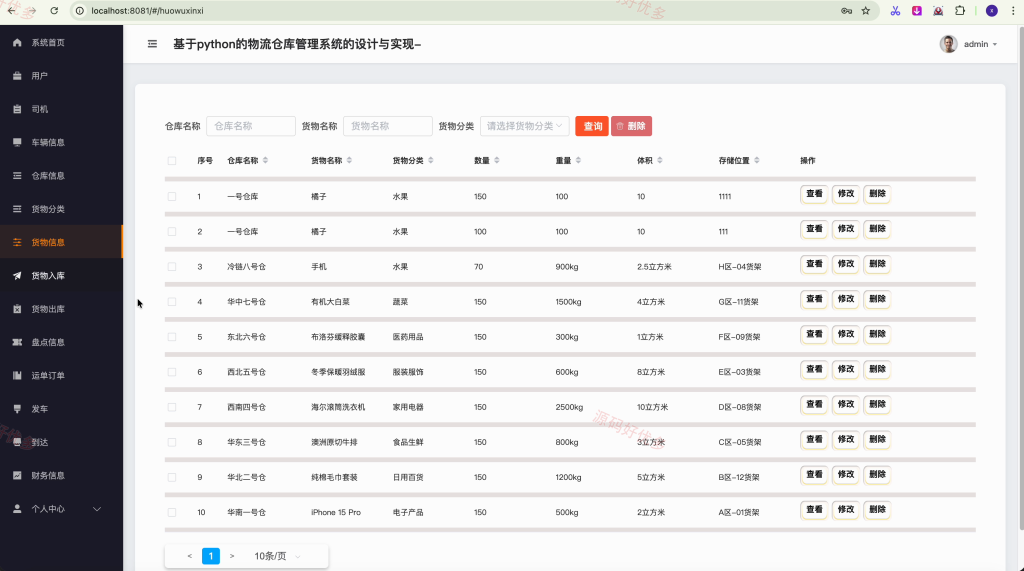Click the 货物信息 sidebar icon
The image size is (1024, 571).
pyautogui.click(x=17, y=242)
